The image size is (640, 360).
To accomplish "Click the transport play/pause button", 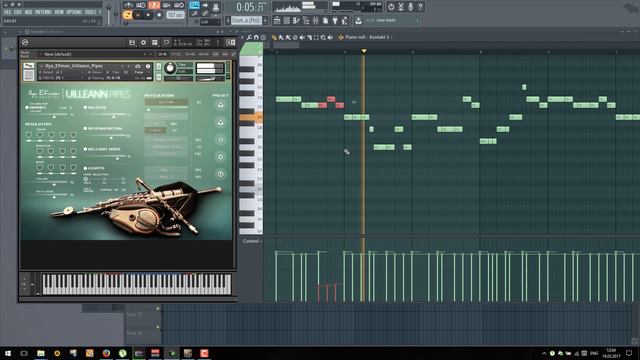I will coord(138,15).
